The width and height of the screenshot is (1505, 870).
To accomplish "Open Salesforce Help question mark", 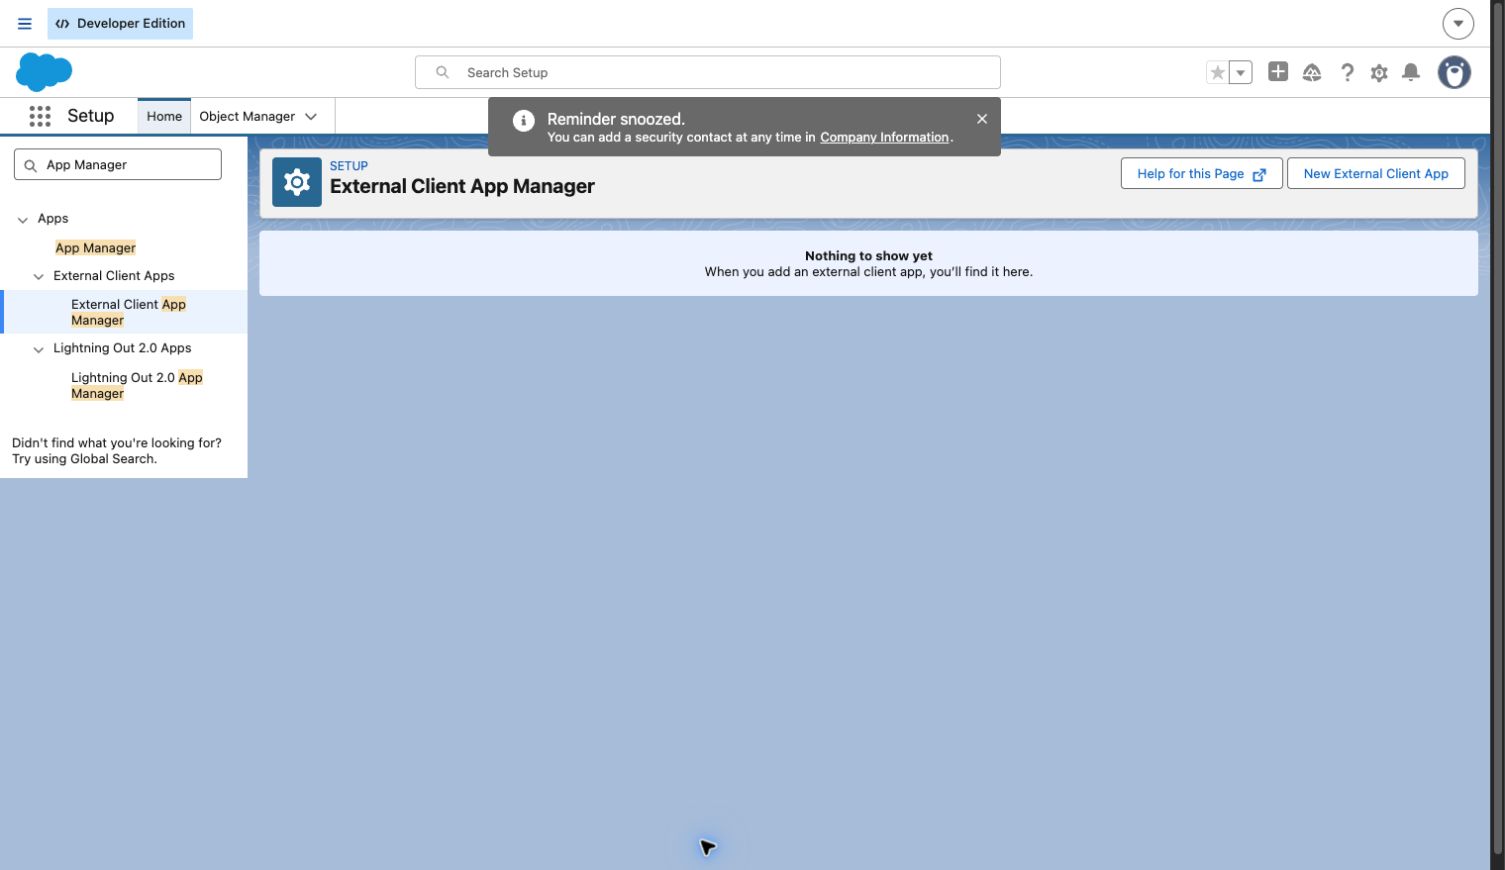I will [x=1347, y=72].
